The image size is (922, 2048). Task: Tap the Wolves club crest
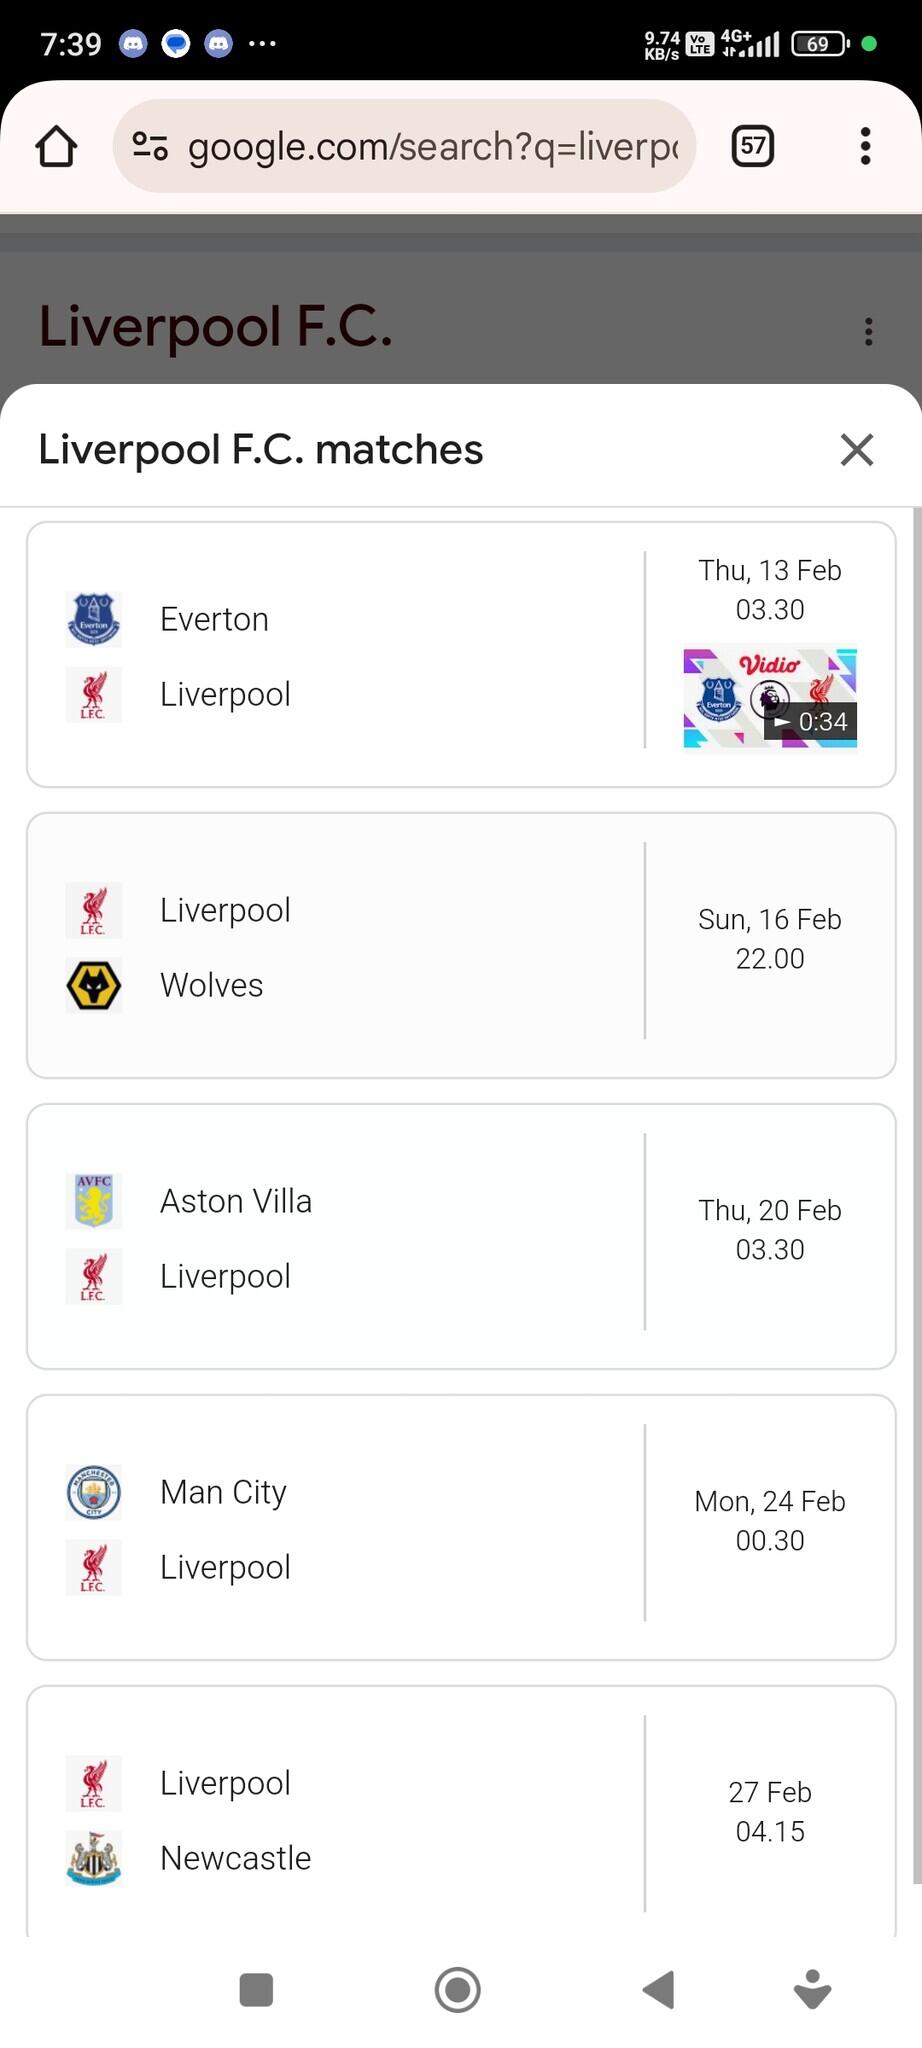[x=94, y=986]
